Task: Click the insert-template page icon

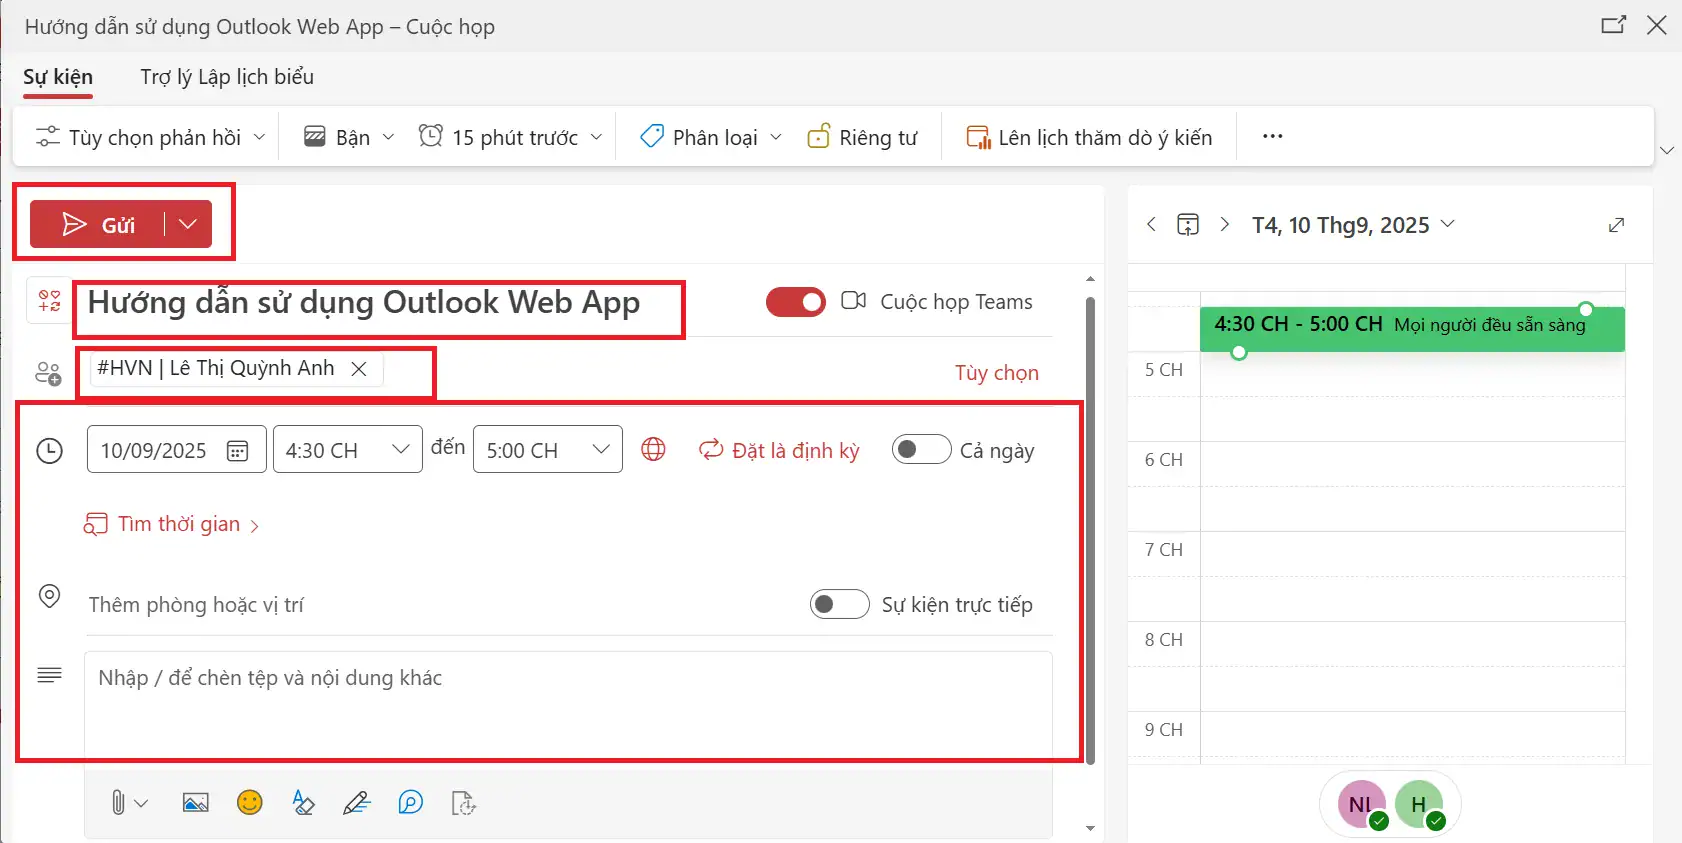Action: 464,803
